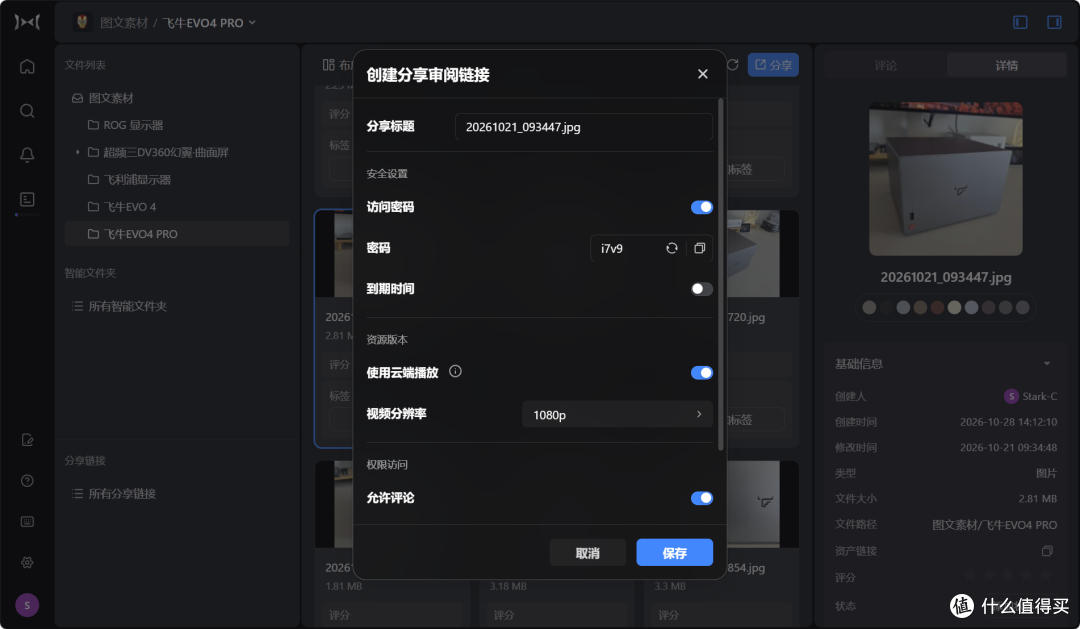This screenshot has height=629, width=1080.
Task: Open the image preview thumbnail in details
Action: (x=946, y=179)
